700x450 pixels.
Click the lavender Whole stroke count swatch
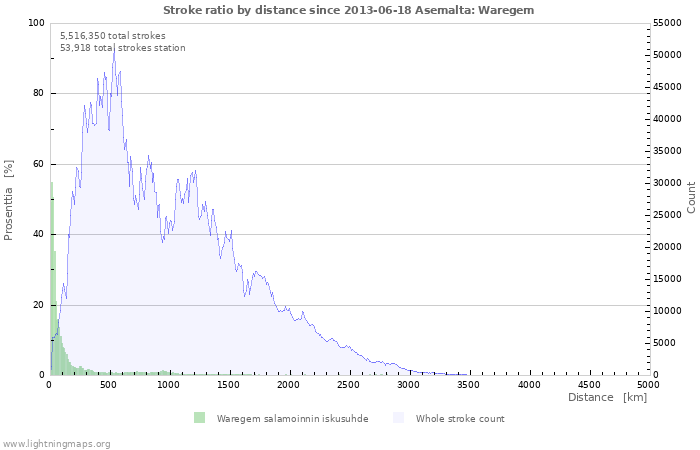point(398,418)
